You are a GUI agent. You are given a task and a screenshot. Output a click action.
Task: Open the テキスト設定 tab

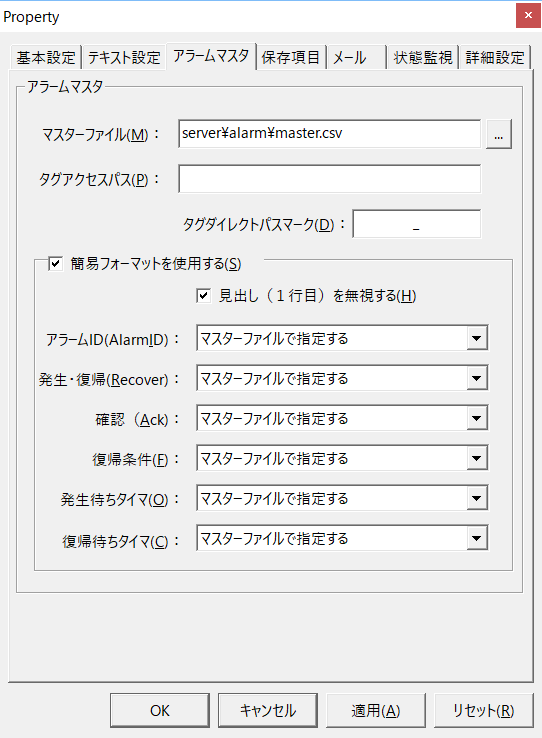coord(124,57)
